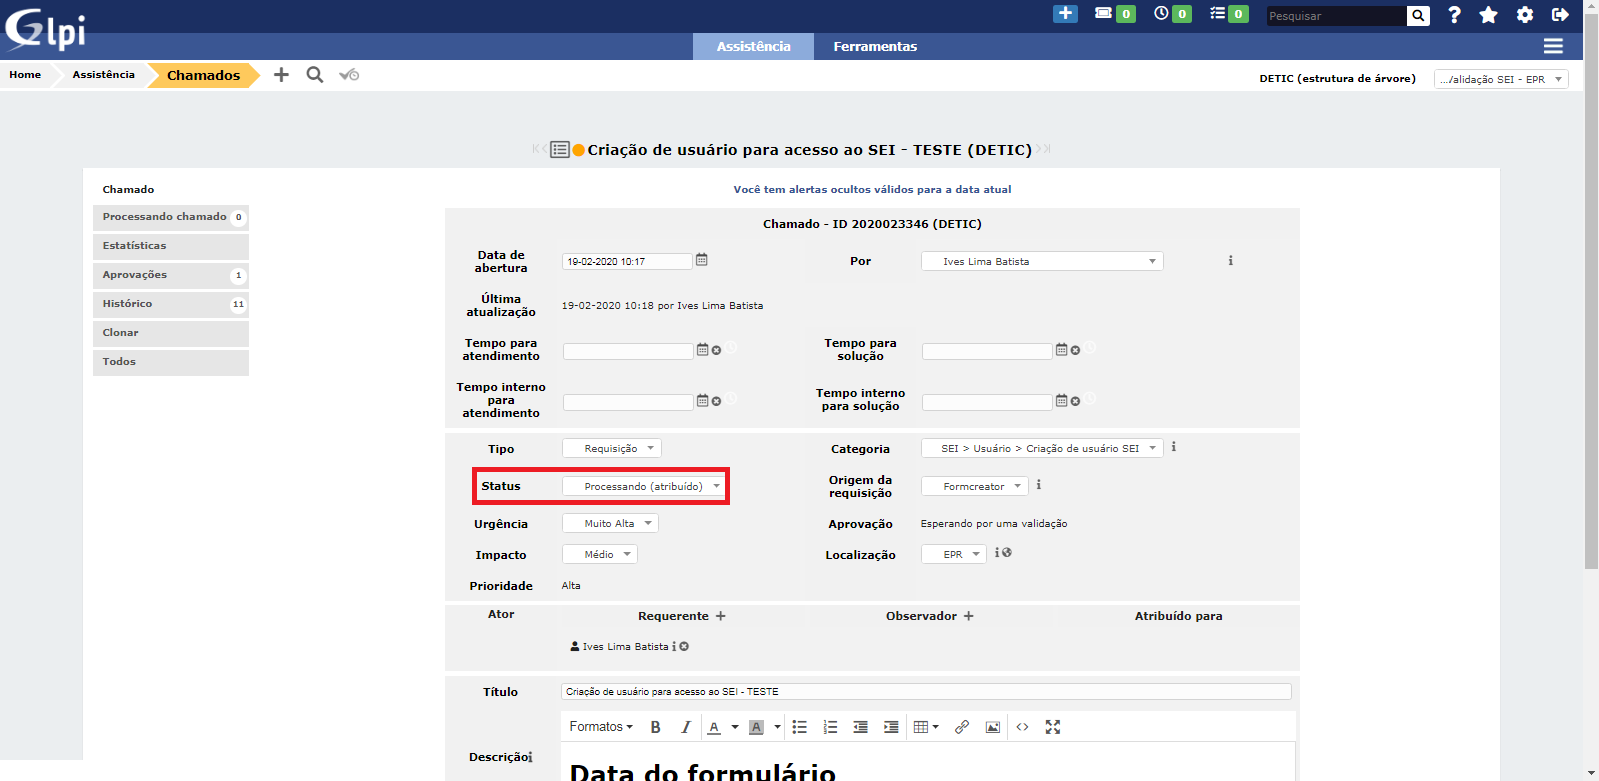Open the Tipo Requisição dropdown

[x=611, y=448]
